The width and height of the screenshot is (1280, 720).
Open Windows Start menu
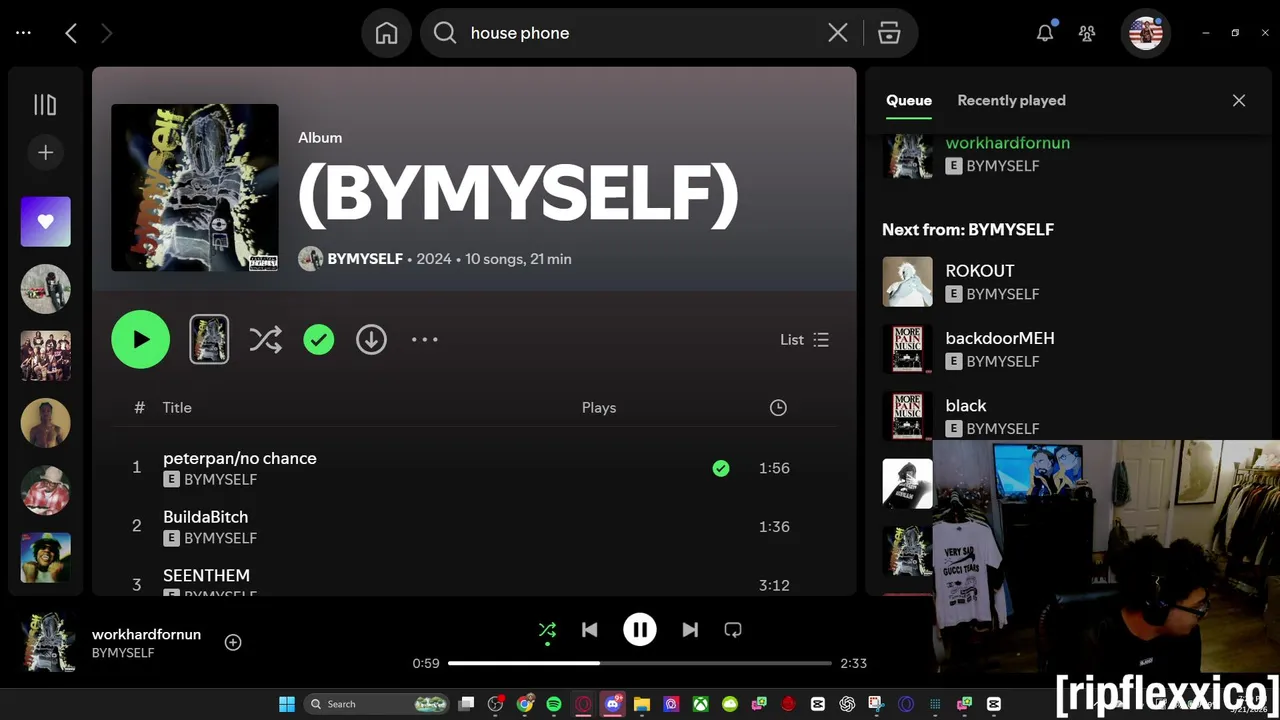point(287,704)
